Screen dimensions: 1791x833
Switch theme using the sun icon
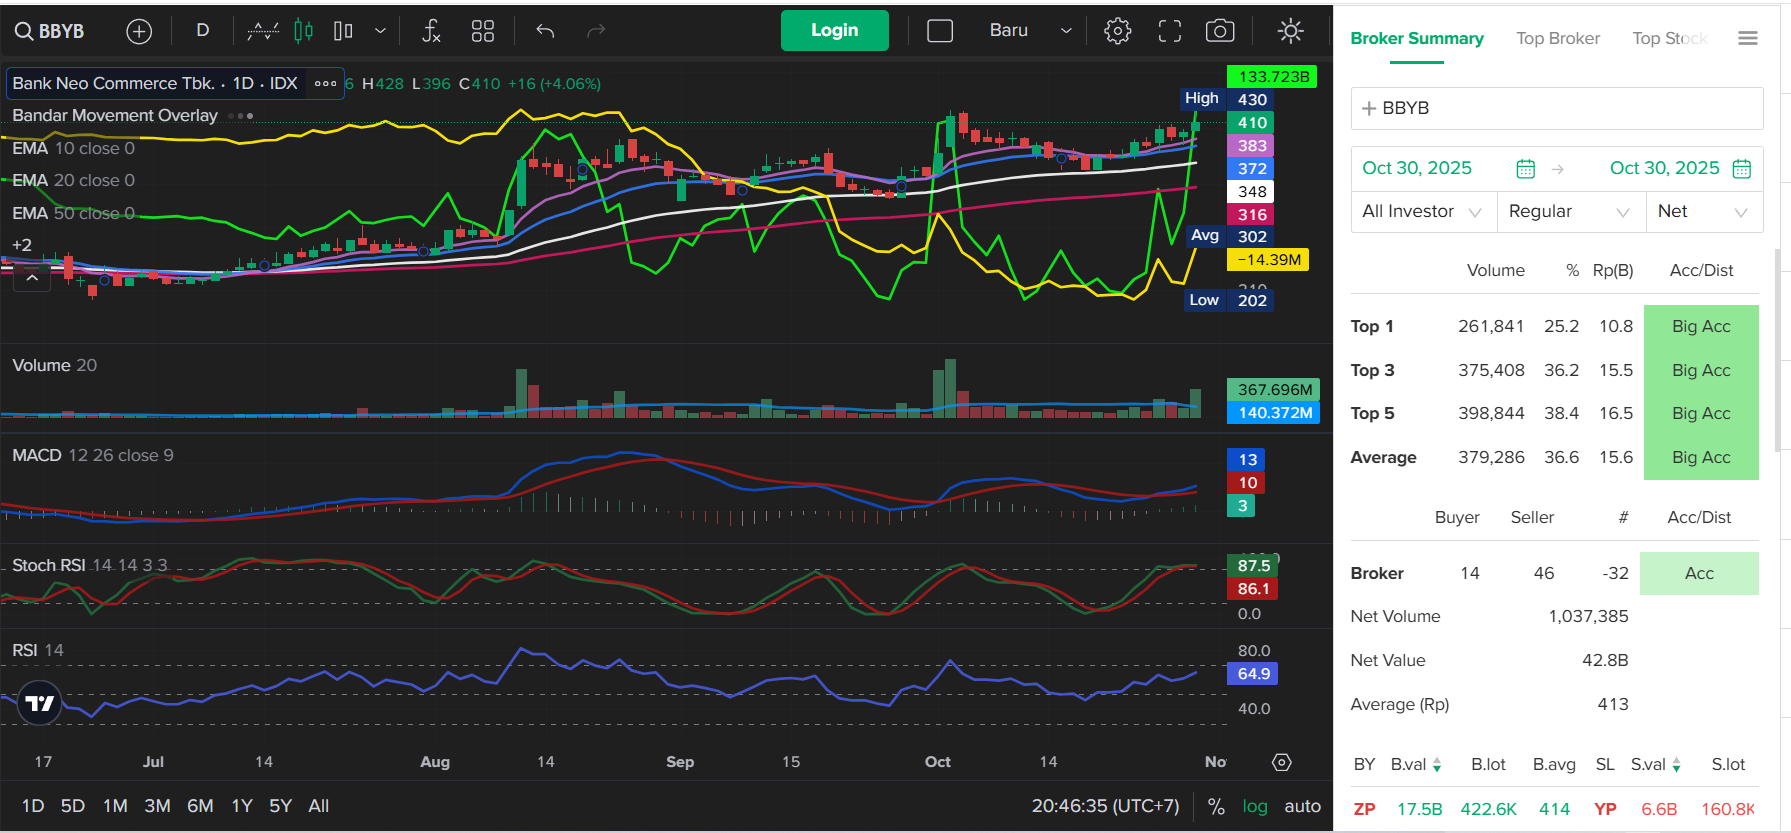1290,31
